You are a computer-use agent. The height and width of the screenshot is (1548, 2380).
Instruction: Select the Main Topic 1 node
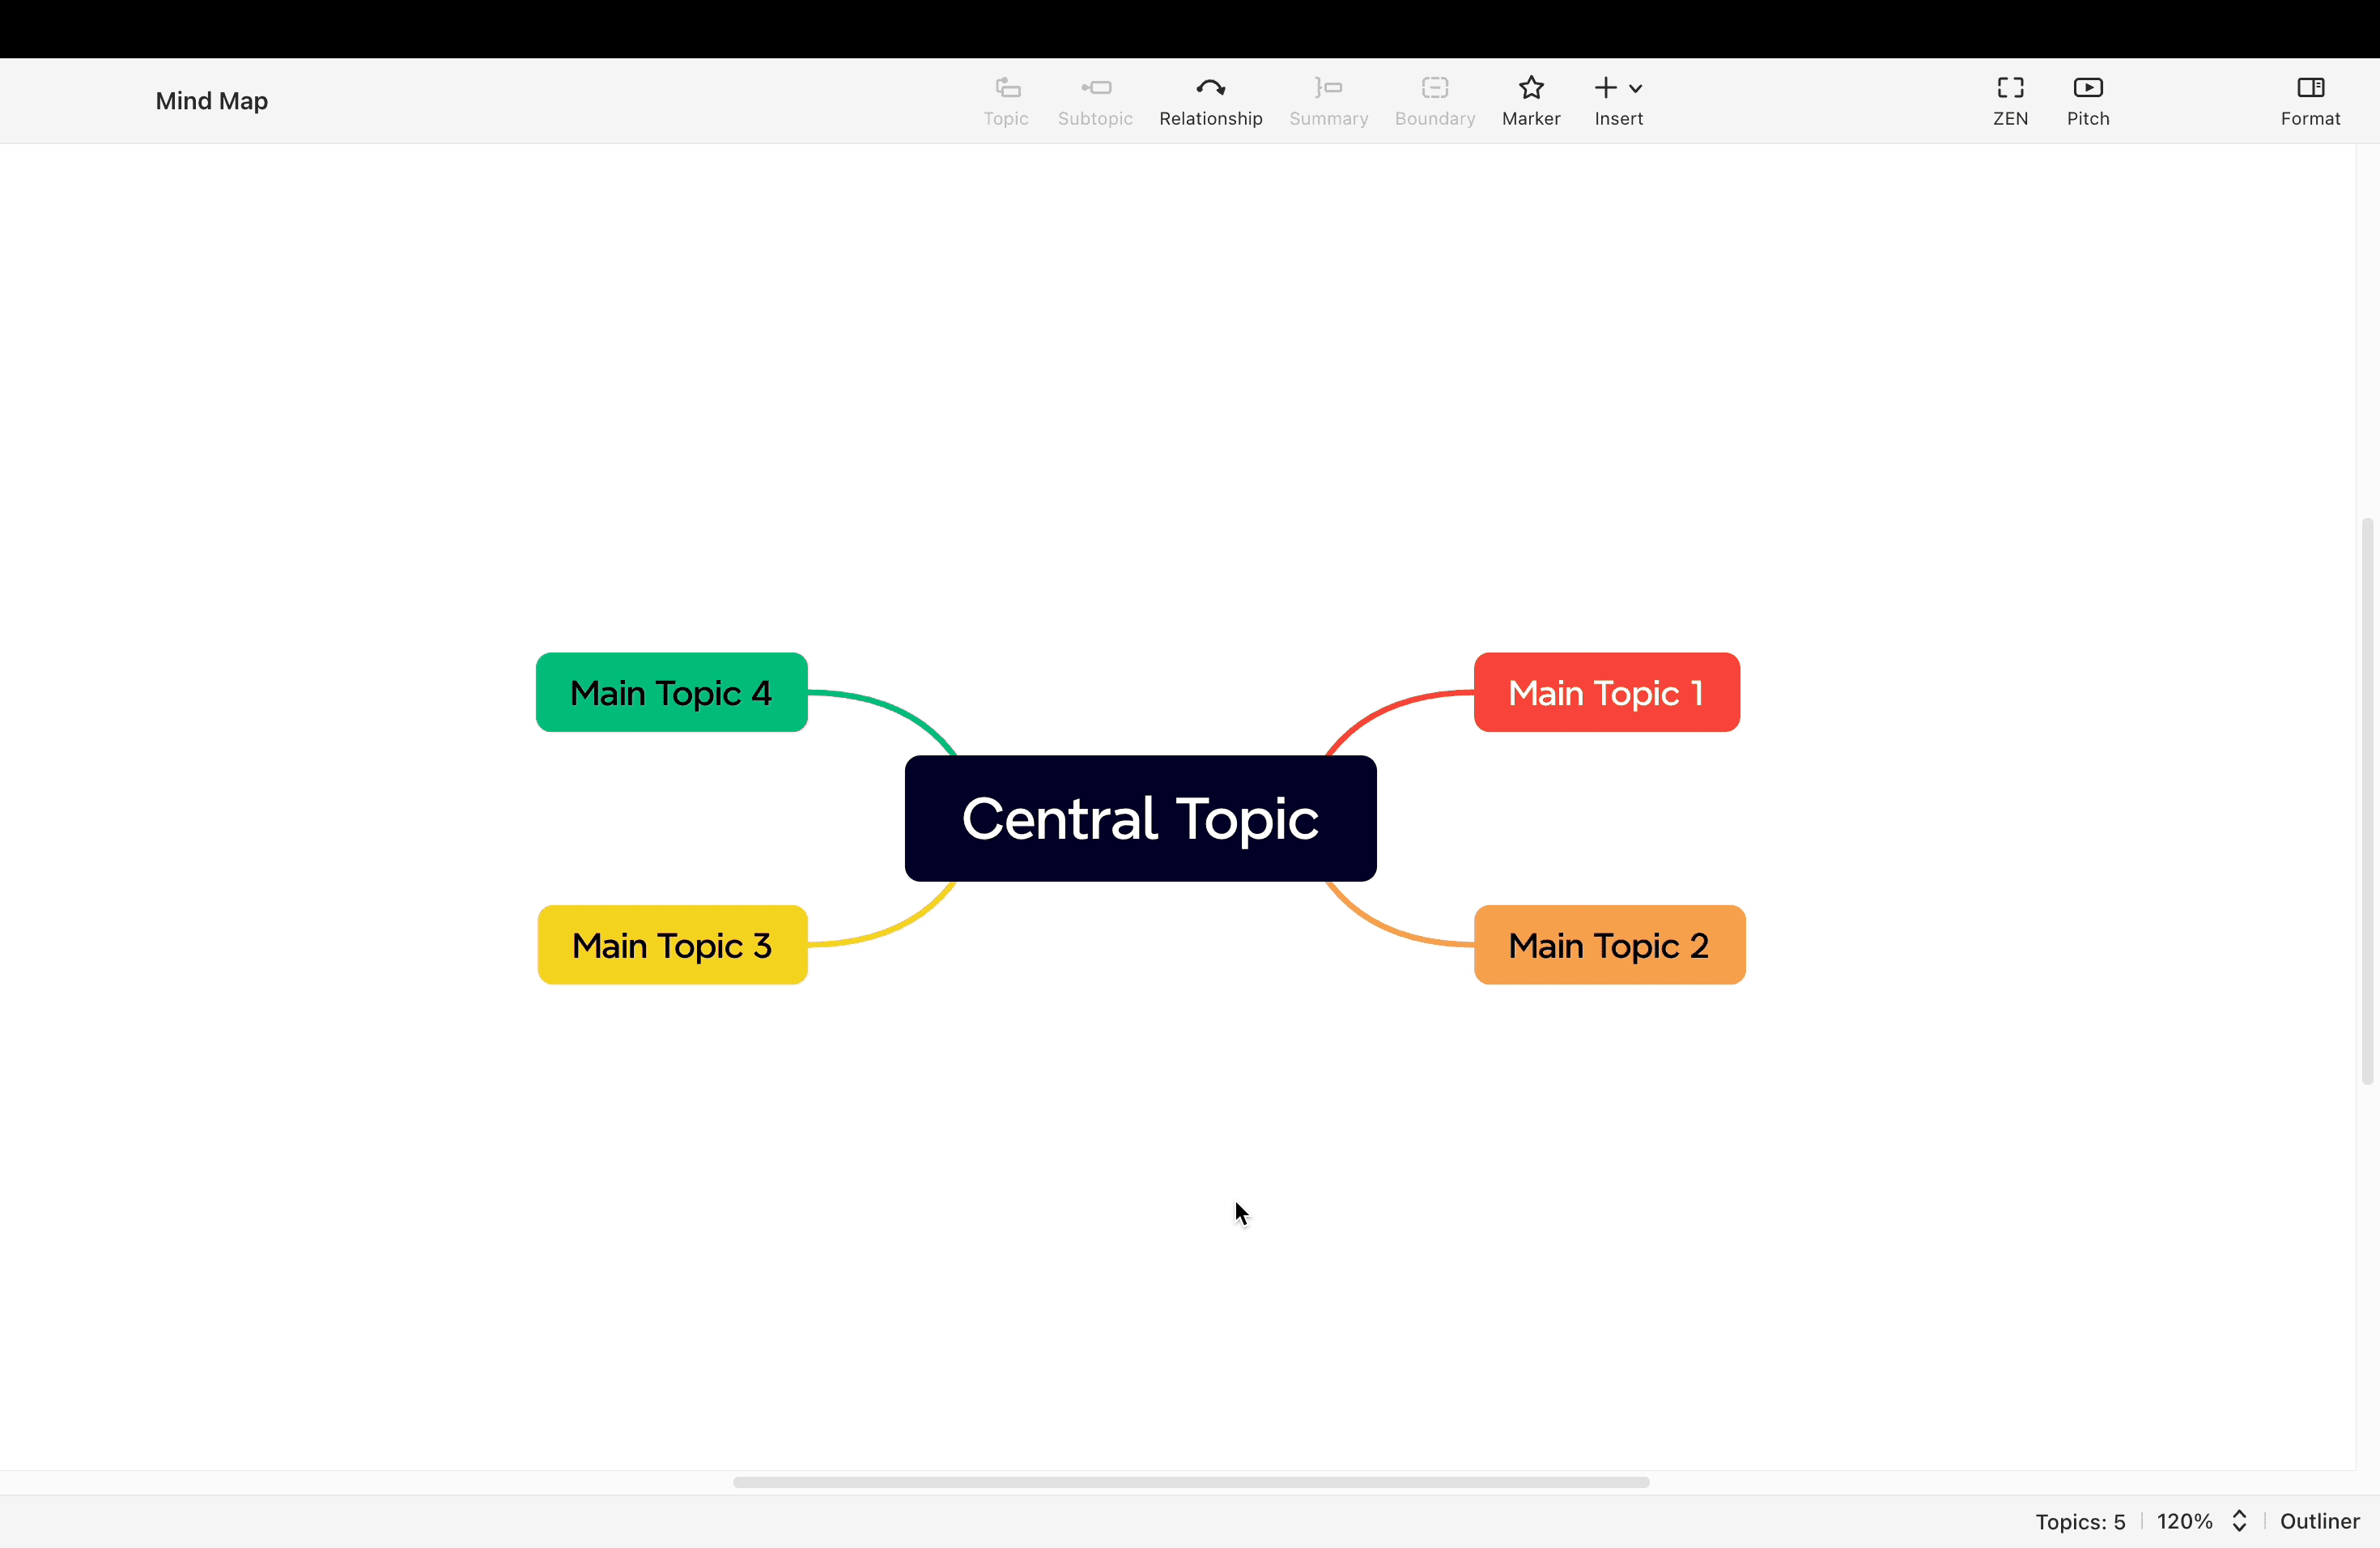point(1606,692)
